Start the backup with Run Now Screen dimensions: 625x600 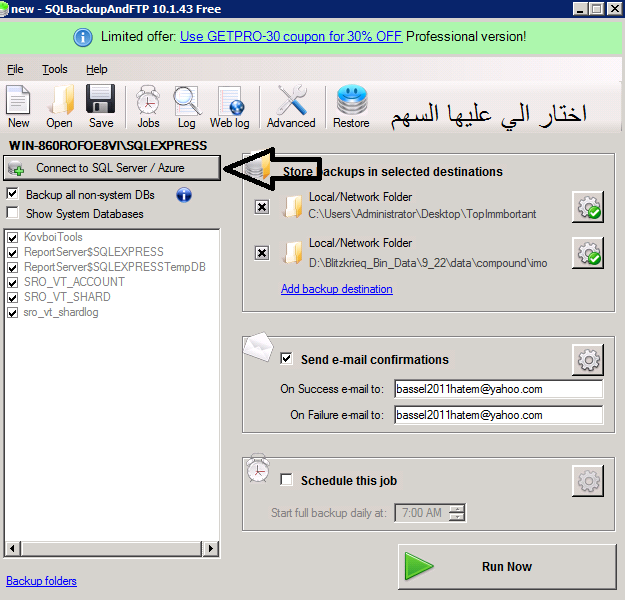(507, 567)
